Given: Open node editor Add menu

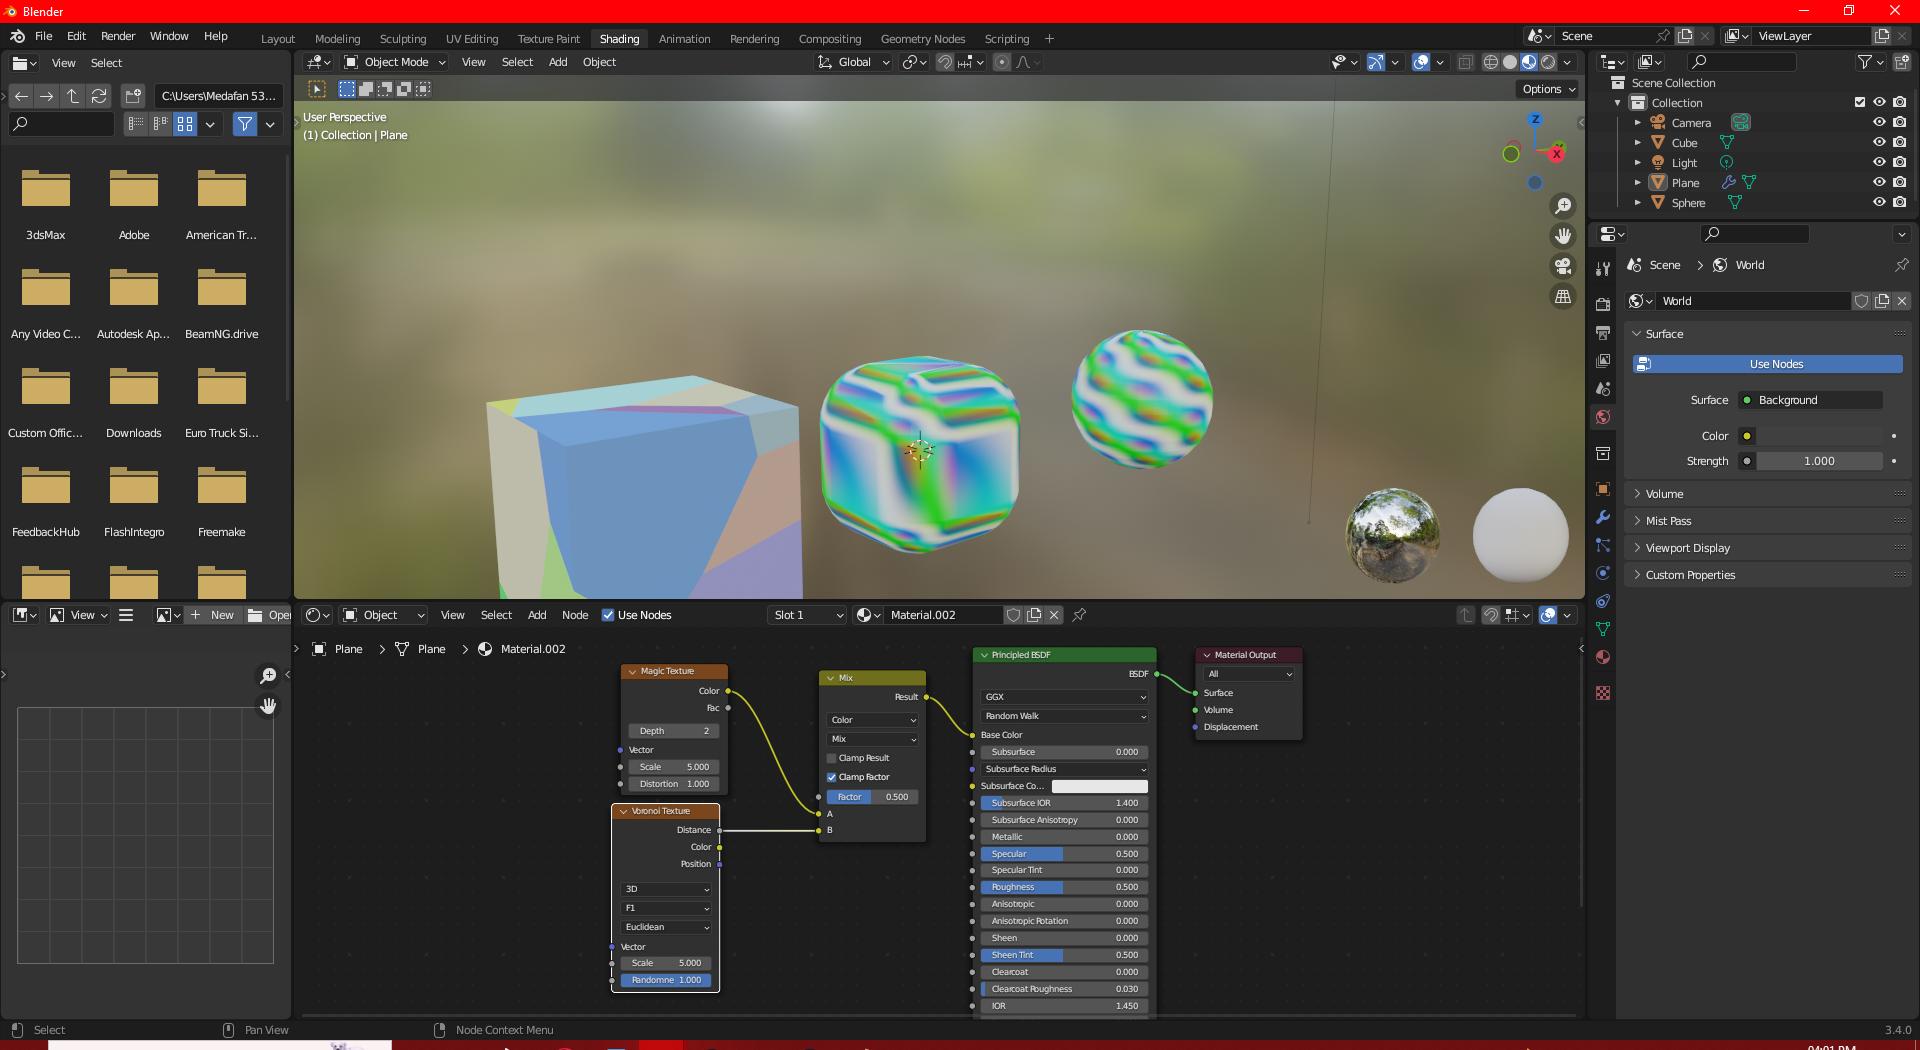Looking at the screenshot, I should click(537, 615).
